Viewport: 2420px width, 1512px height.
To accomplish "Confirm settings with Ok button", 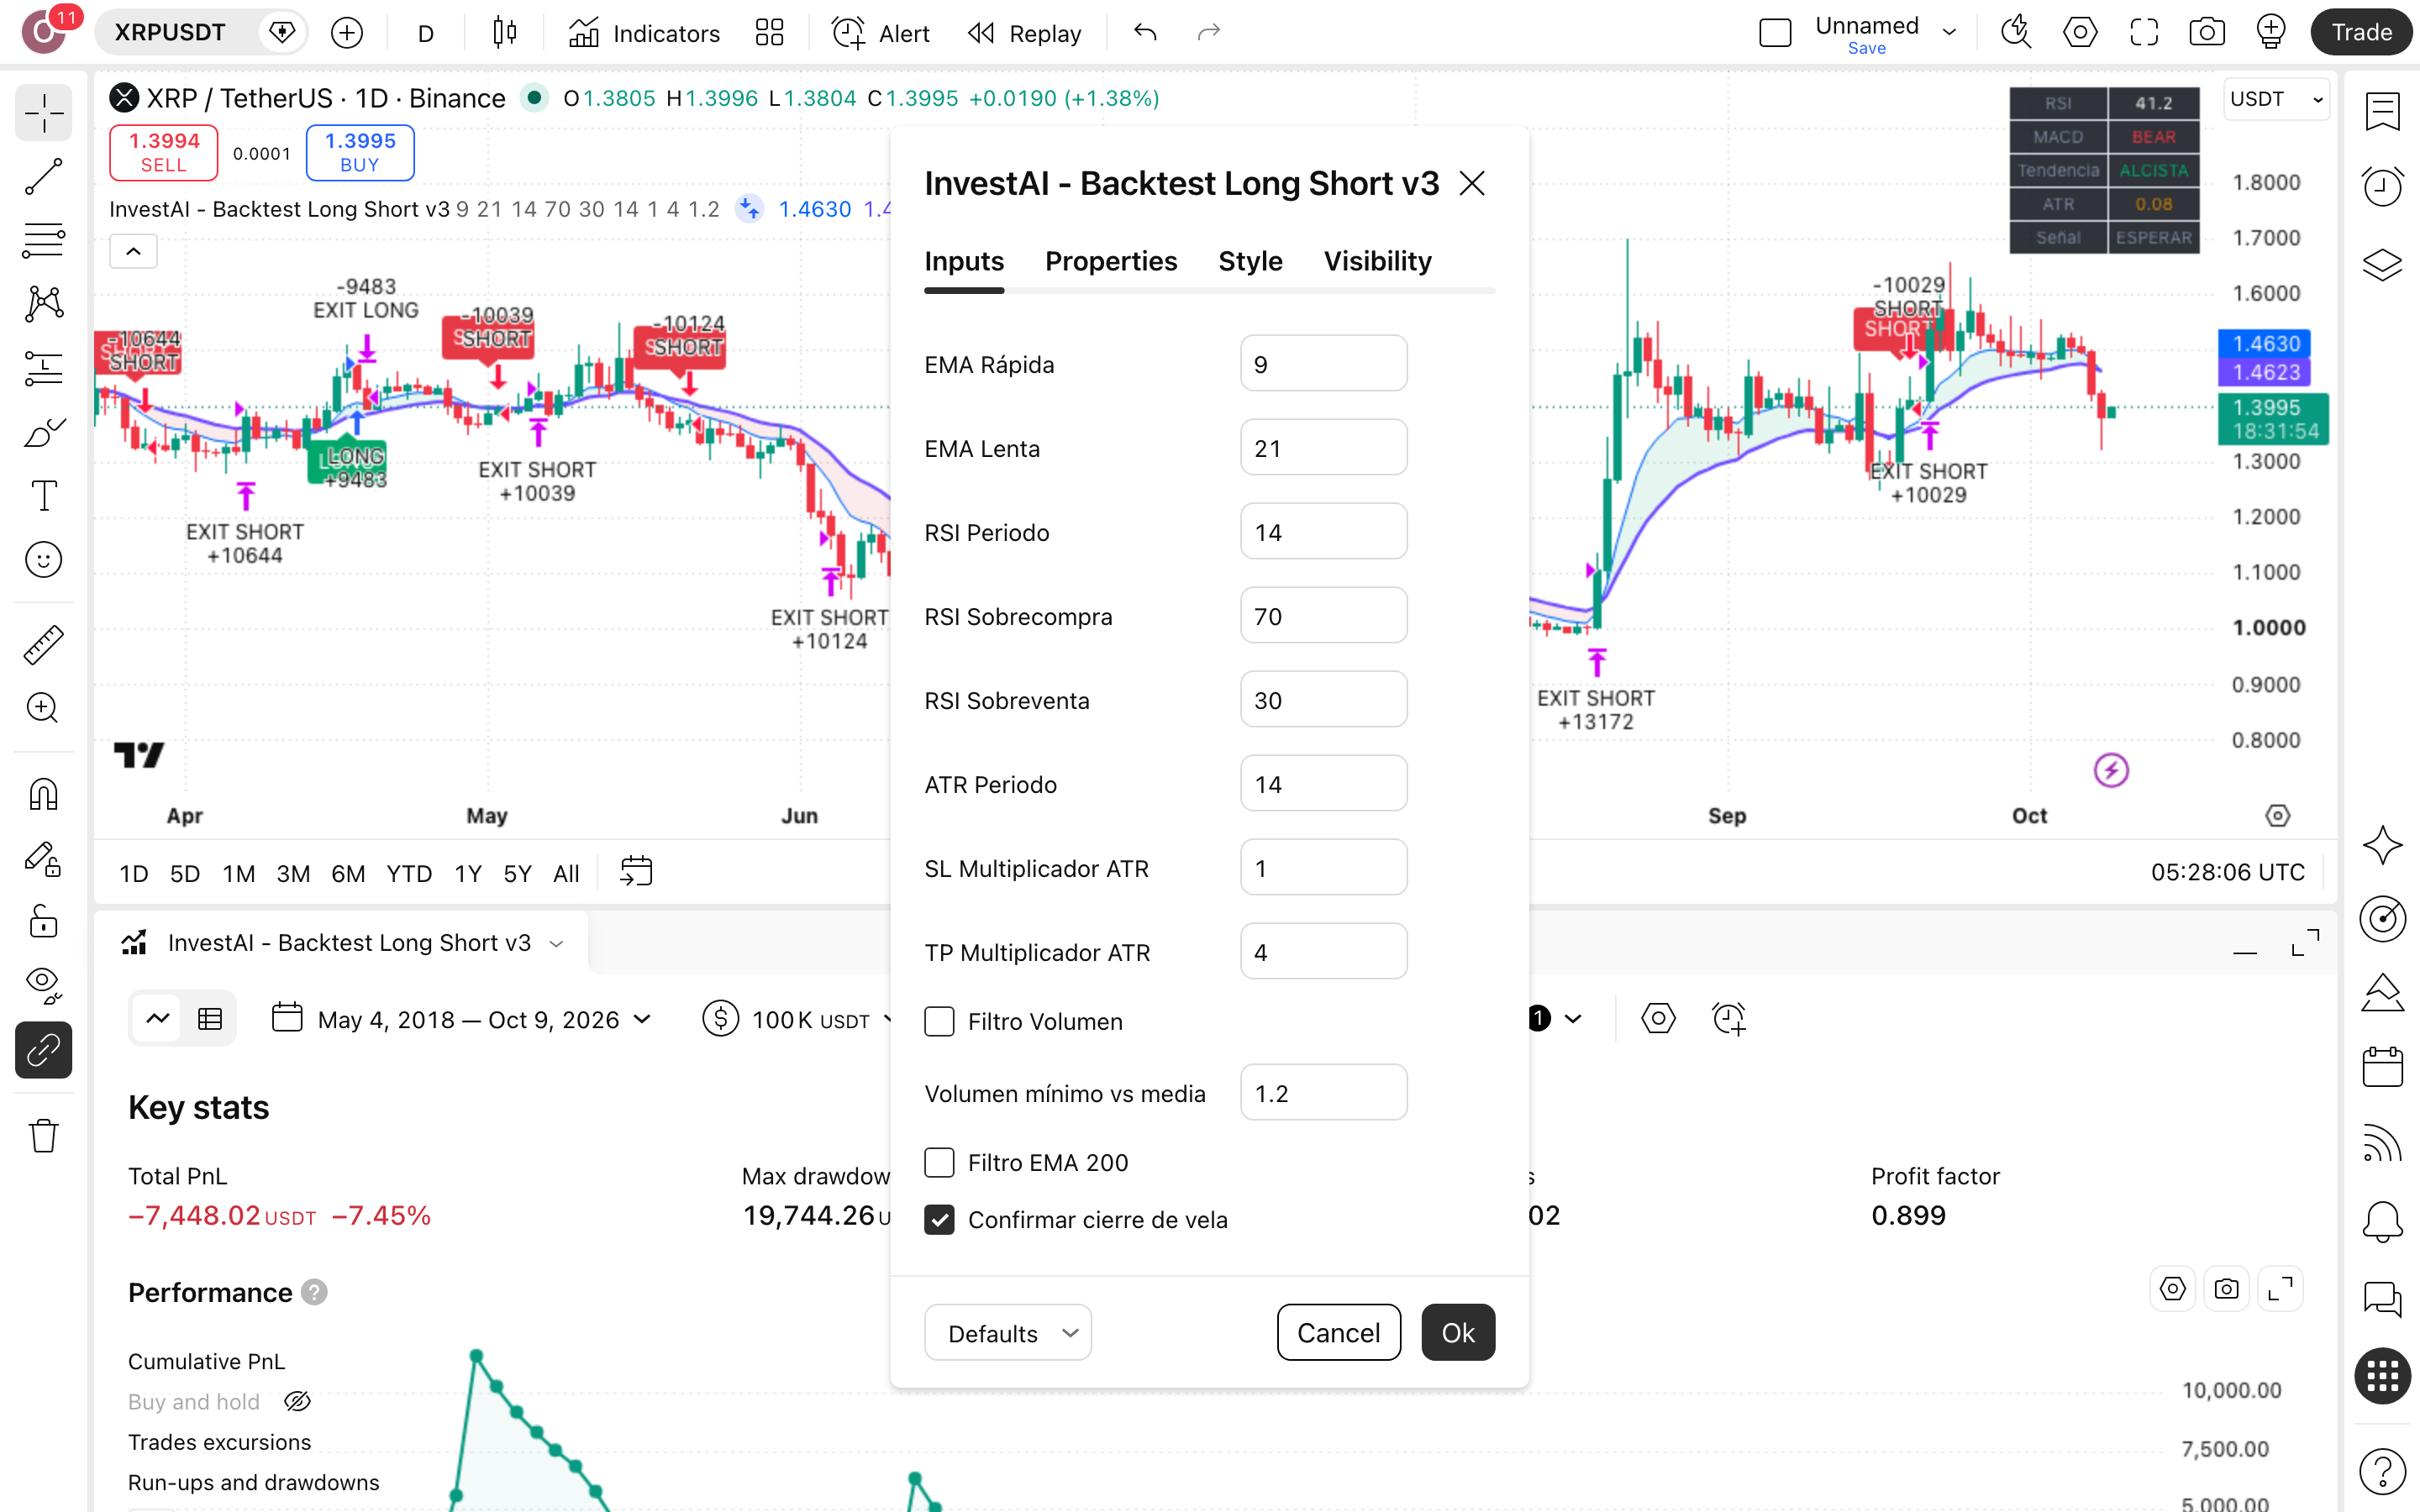I will tap(1458, 1332).
